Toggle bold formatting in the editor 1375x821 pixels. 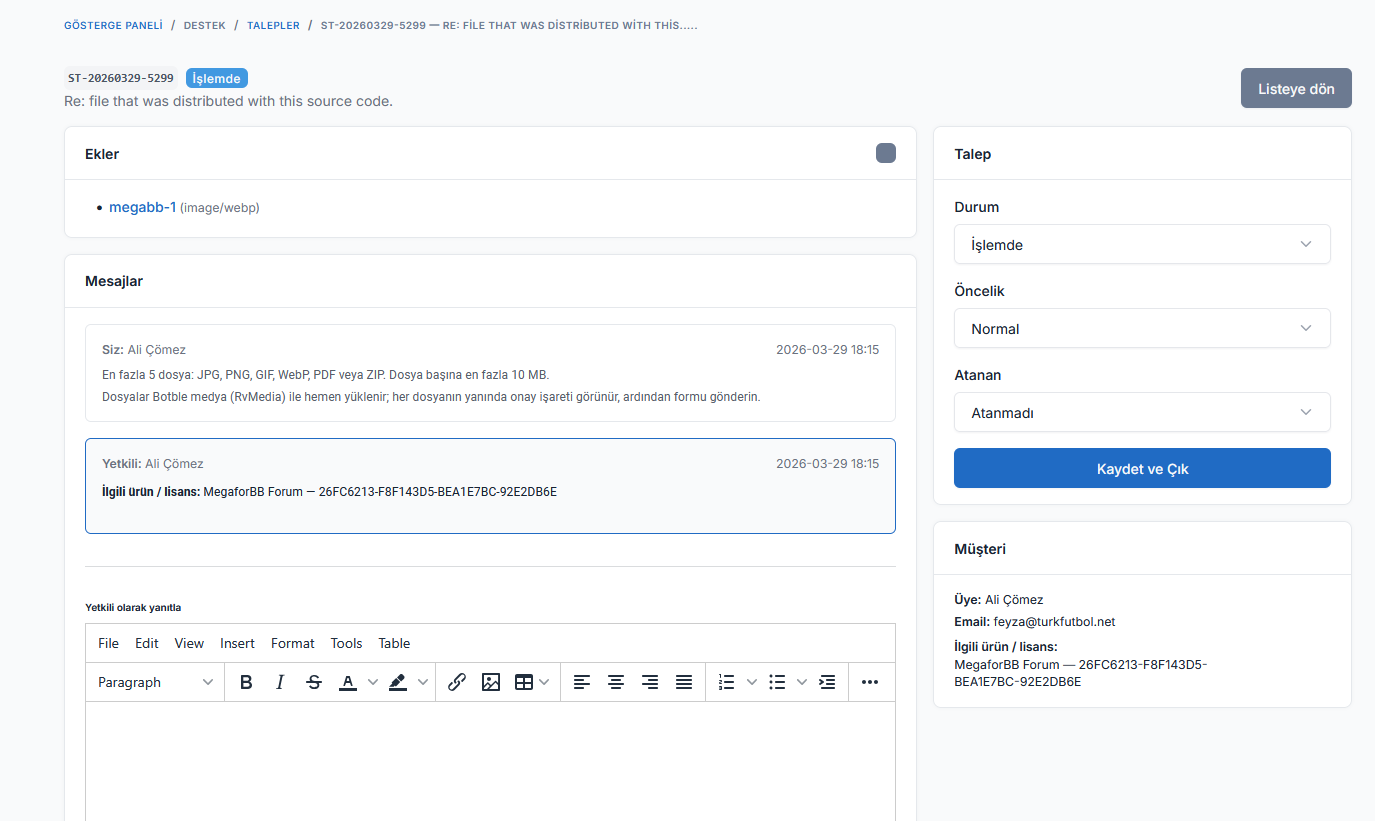pyautogui.click(x=246, y=682)
